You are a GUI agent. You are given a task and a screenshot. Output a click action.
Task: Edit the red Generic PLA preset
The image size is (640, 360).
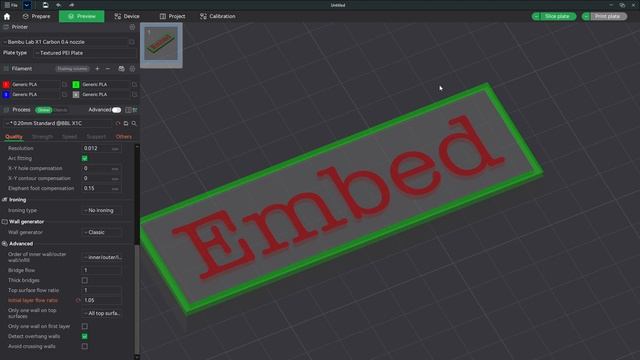(64, 84)
